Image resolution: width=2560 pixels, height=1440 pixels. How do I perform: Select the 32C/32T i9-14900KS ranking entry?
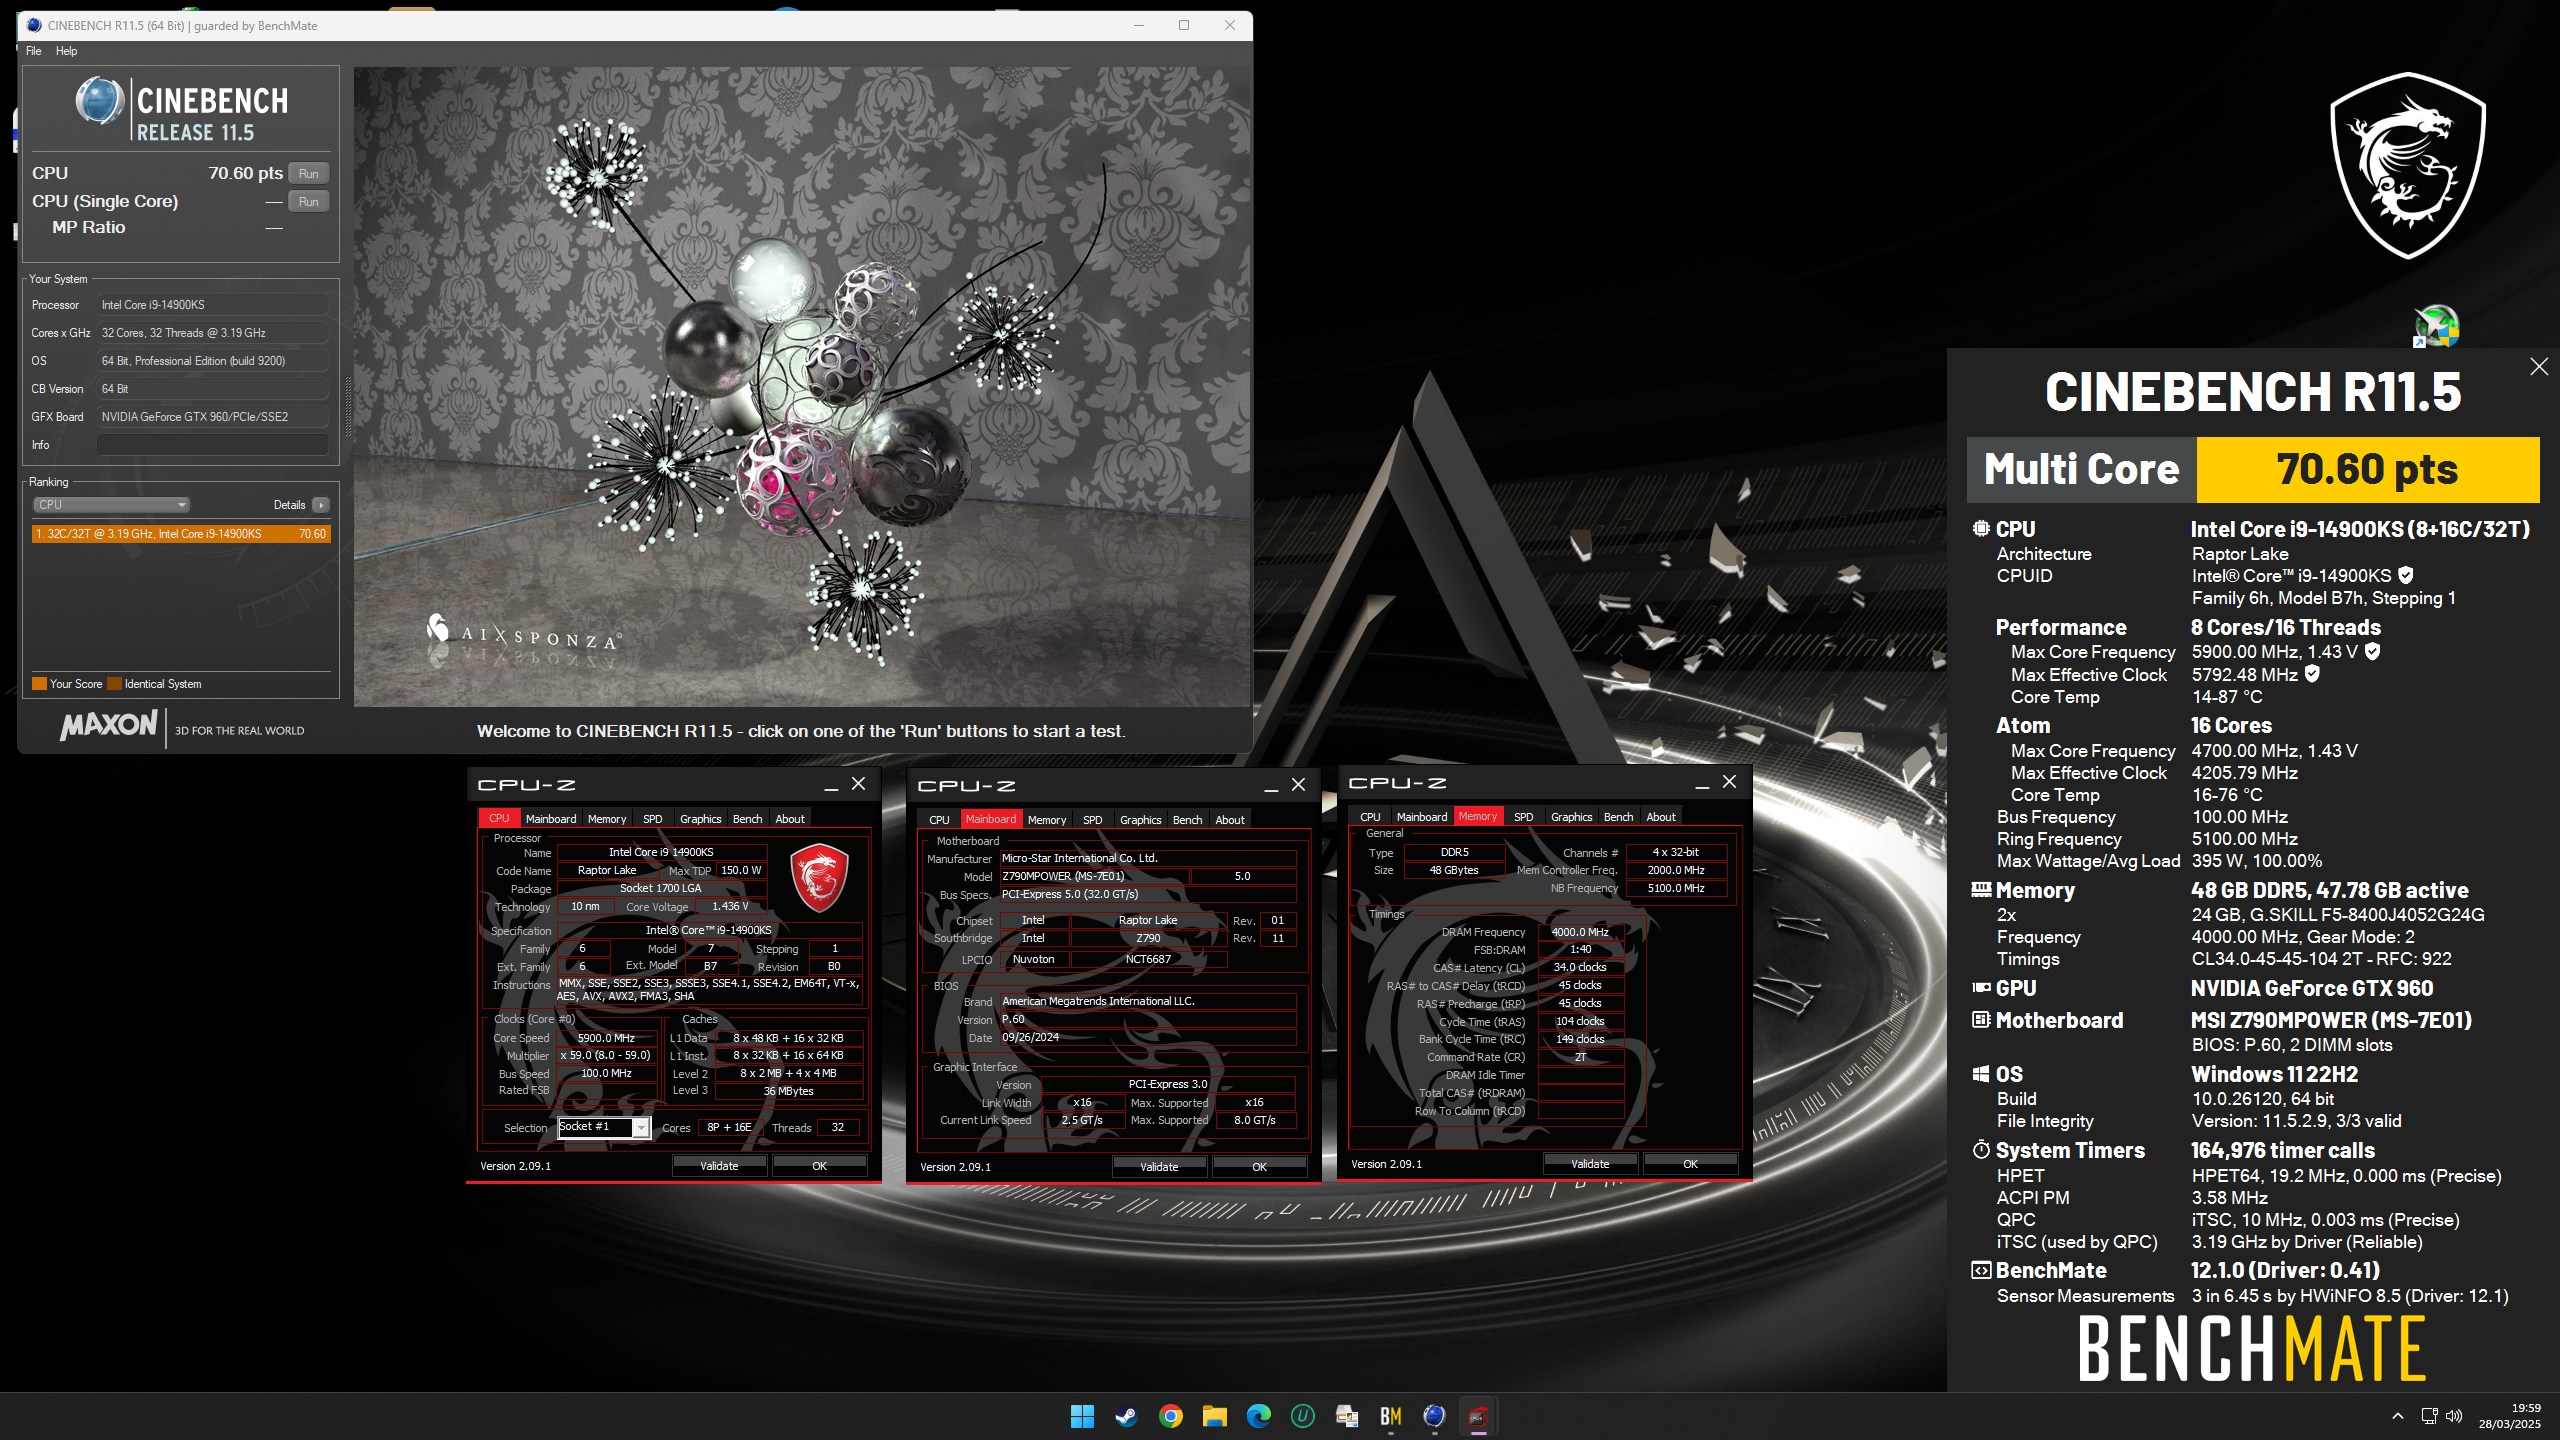181,534
